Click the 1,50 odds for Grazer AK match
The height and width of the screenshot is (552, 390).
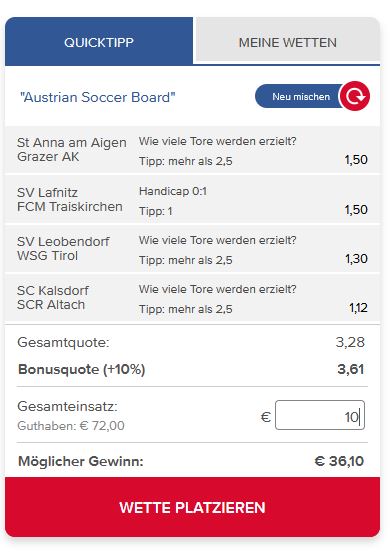point(356,160)
